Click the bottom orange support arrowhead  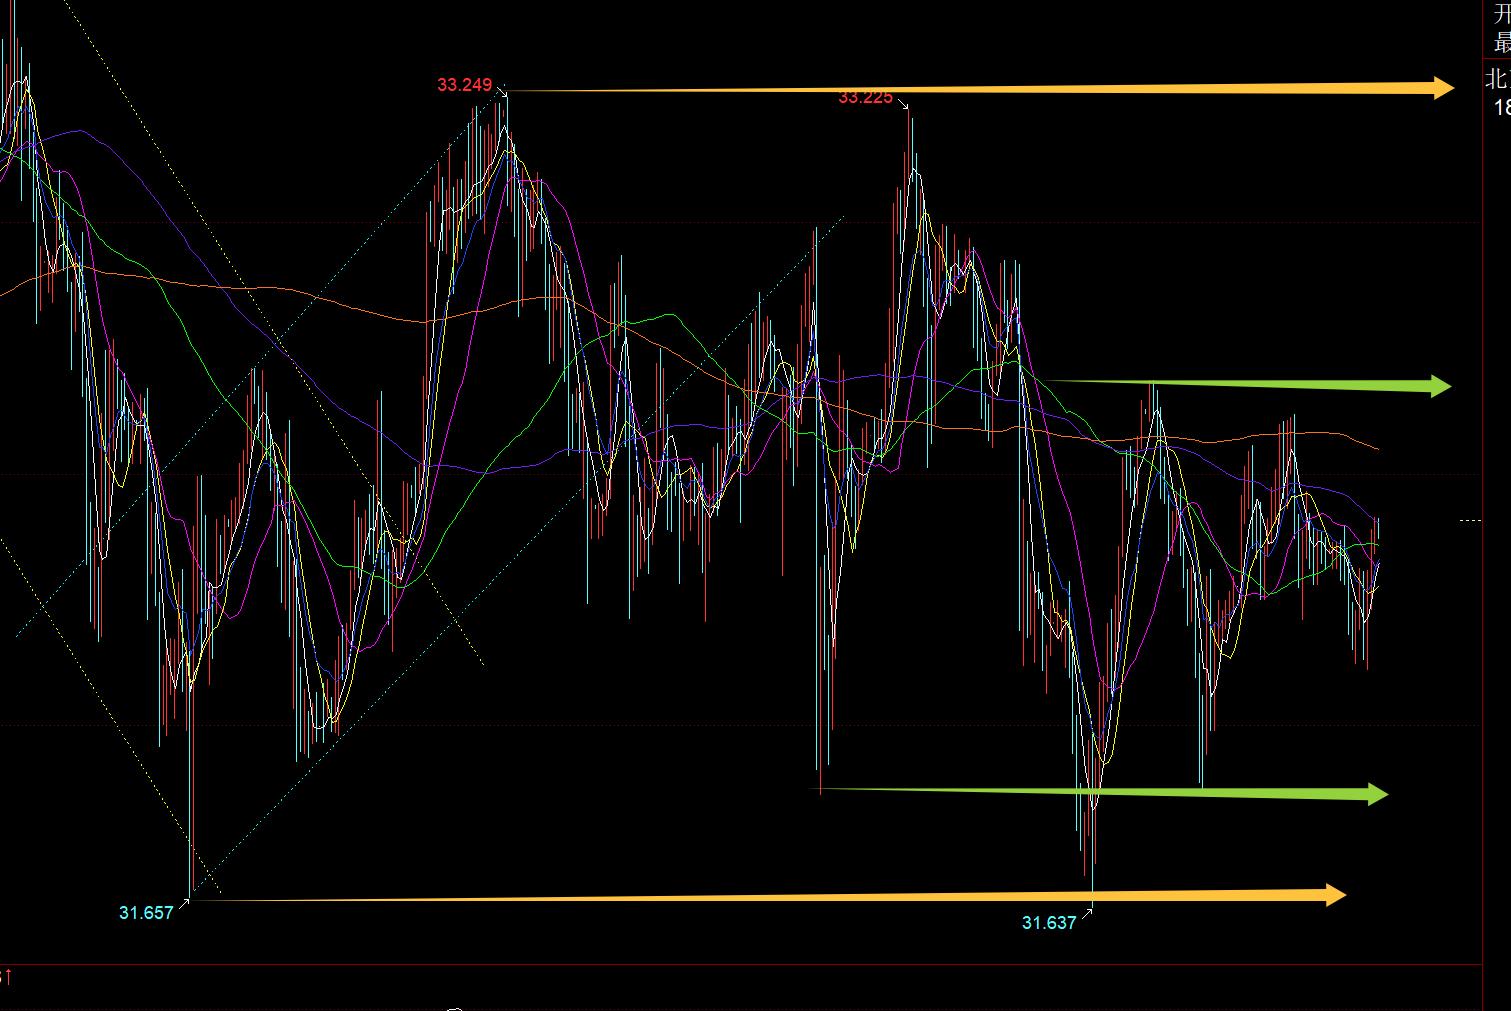pyautogui.click(x=1334, y=894)
